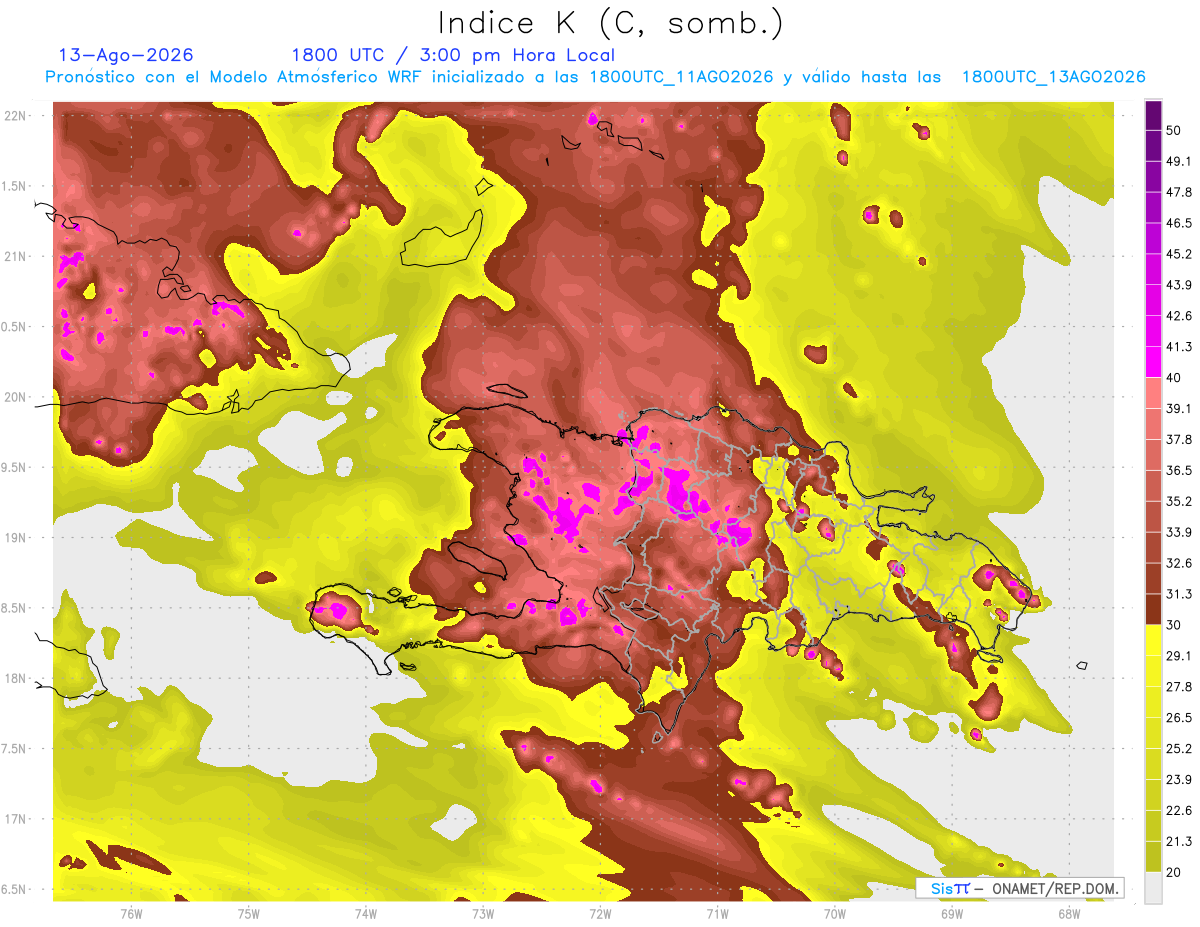Pick the legend color between 25.2 and 26.5
The height and width of the screenshot is (927, 1200).
click(1153, 734)
